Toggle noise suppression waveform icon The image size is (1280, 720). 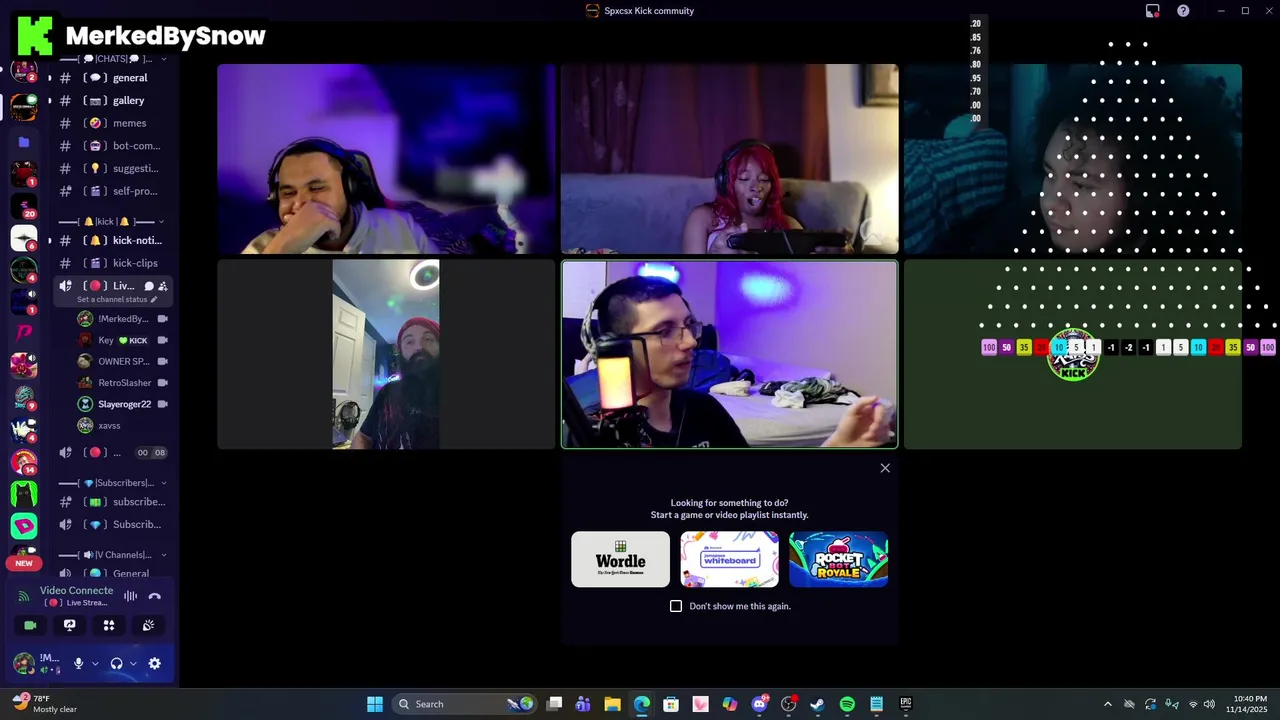click(x=130, y=596)
